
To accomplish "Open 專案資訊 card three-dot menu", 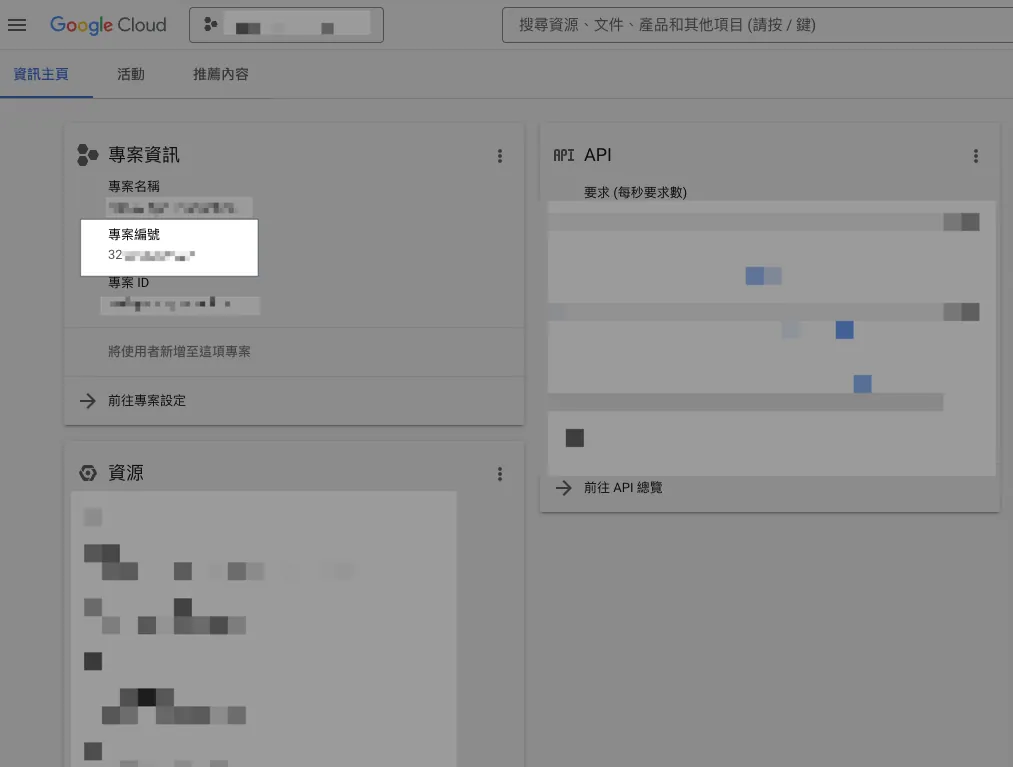I will pyautogui.click(x=500, y=156).
